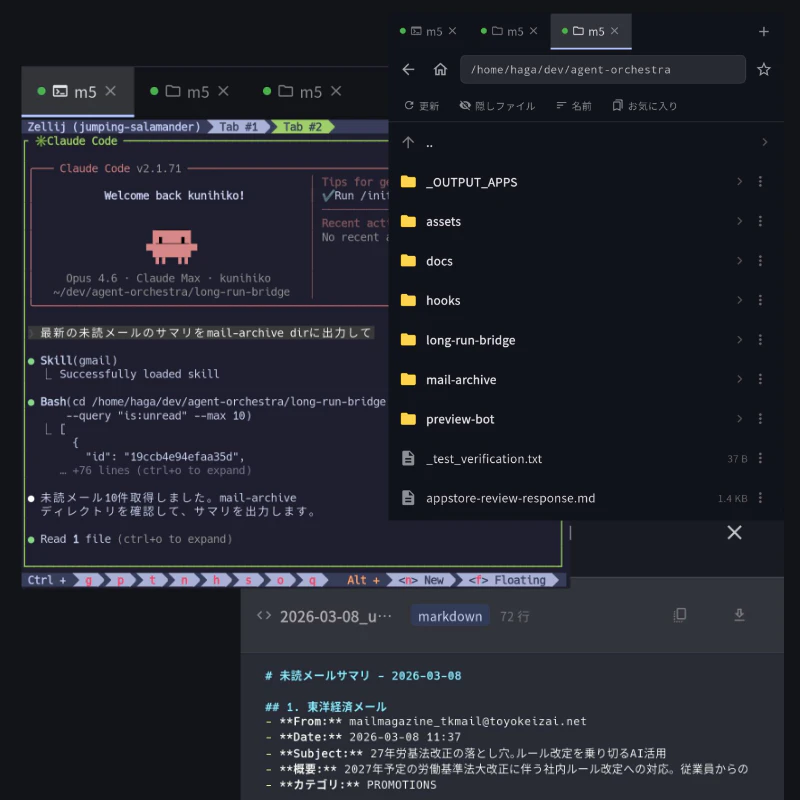
Task: Open the _OUTPUT_APPS folder
Action: 586,182
